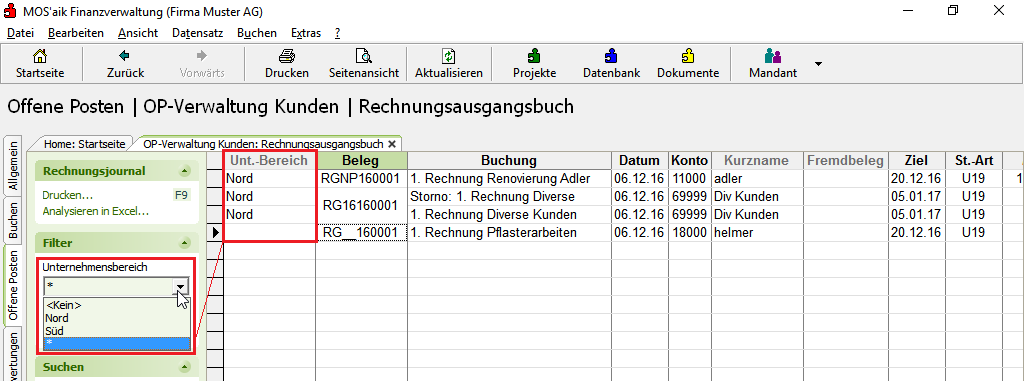The width and height of the screenshot is (1024, 381).
Task: Click the Vorwärts forward arrow
Action: (202, 63)
